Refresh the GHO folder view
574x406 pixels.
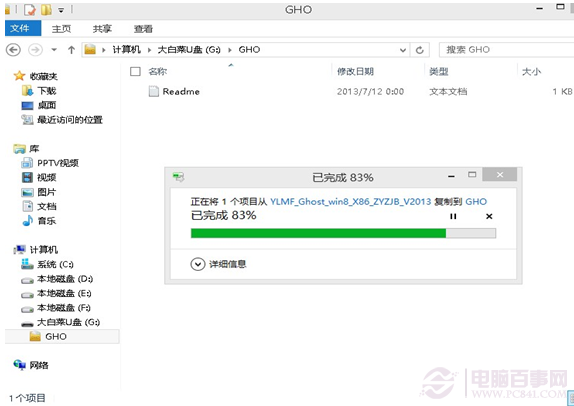[420, 50]
